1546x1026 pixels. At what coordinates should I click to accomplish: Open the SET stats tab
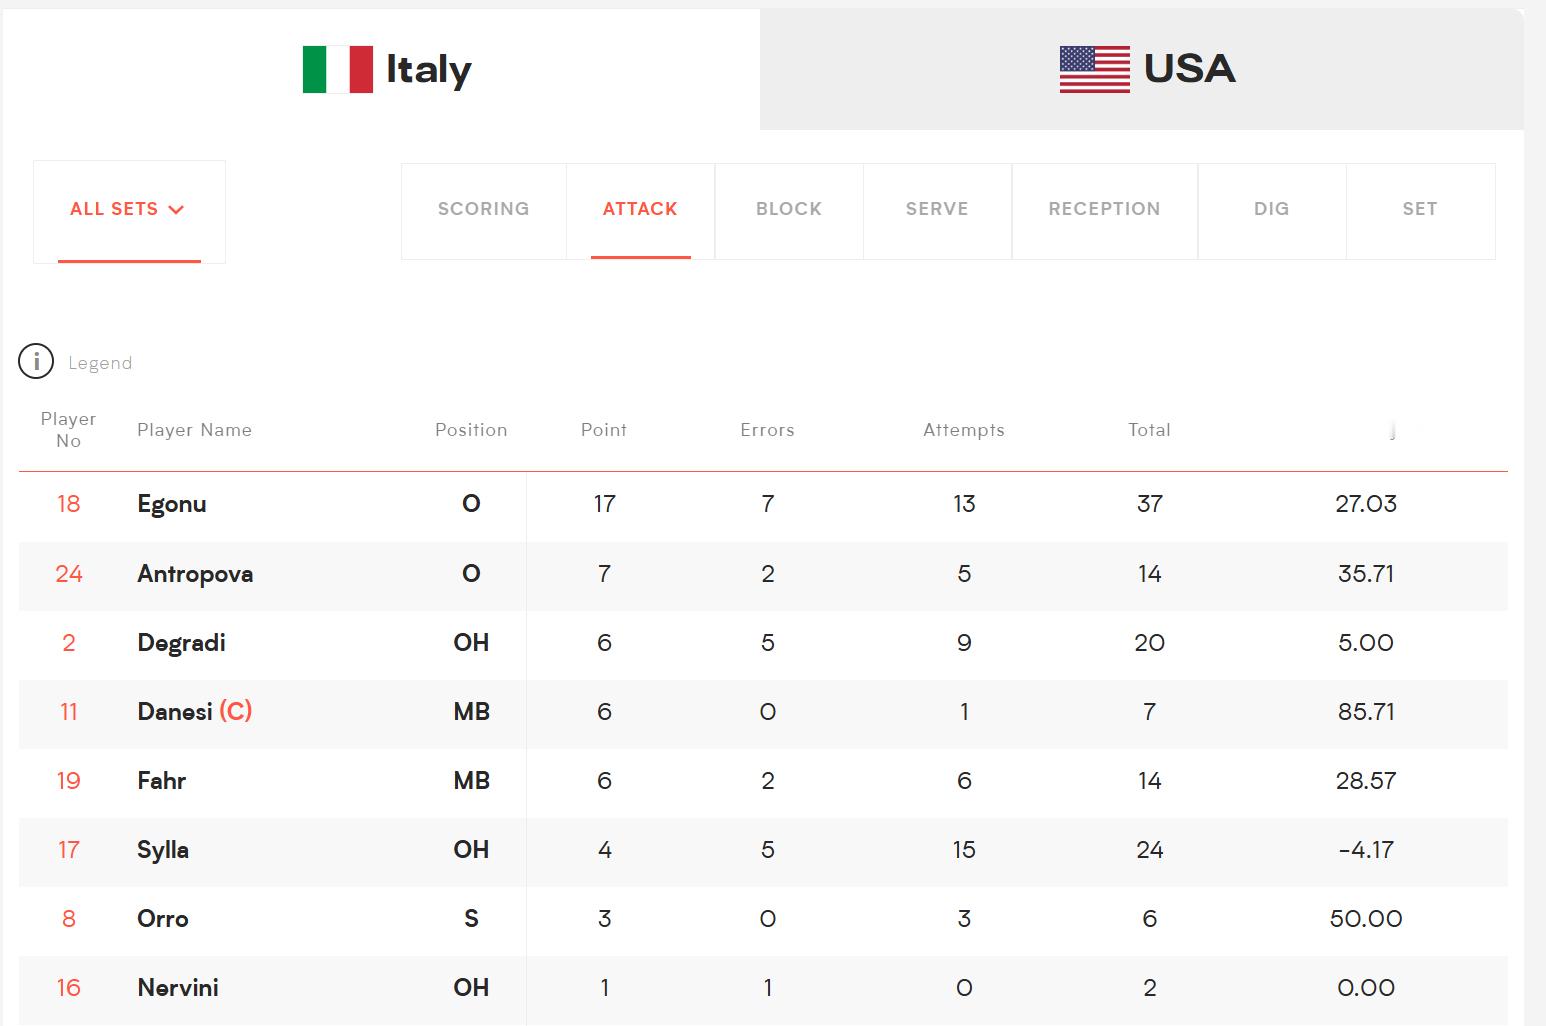pyautogui.click(x=1420, y=210)
